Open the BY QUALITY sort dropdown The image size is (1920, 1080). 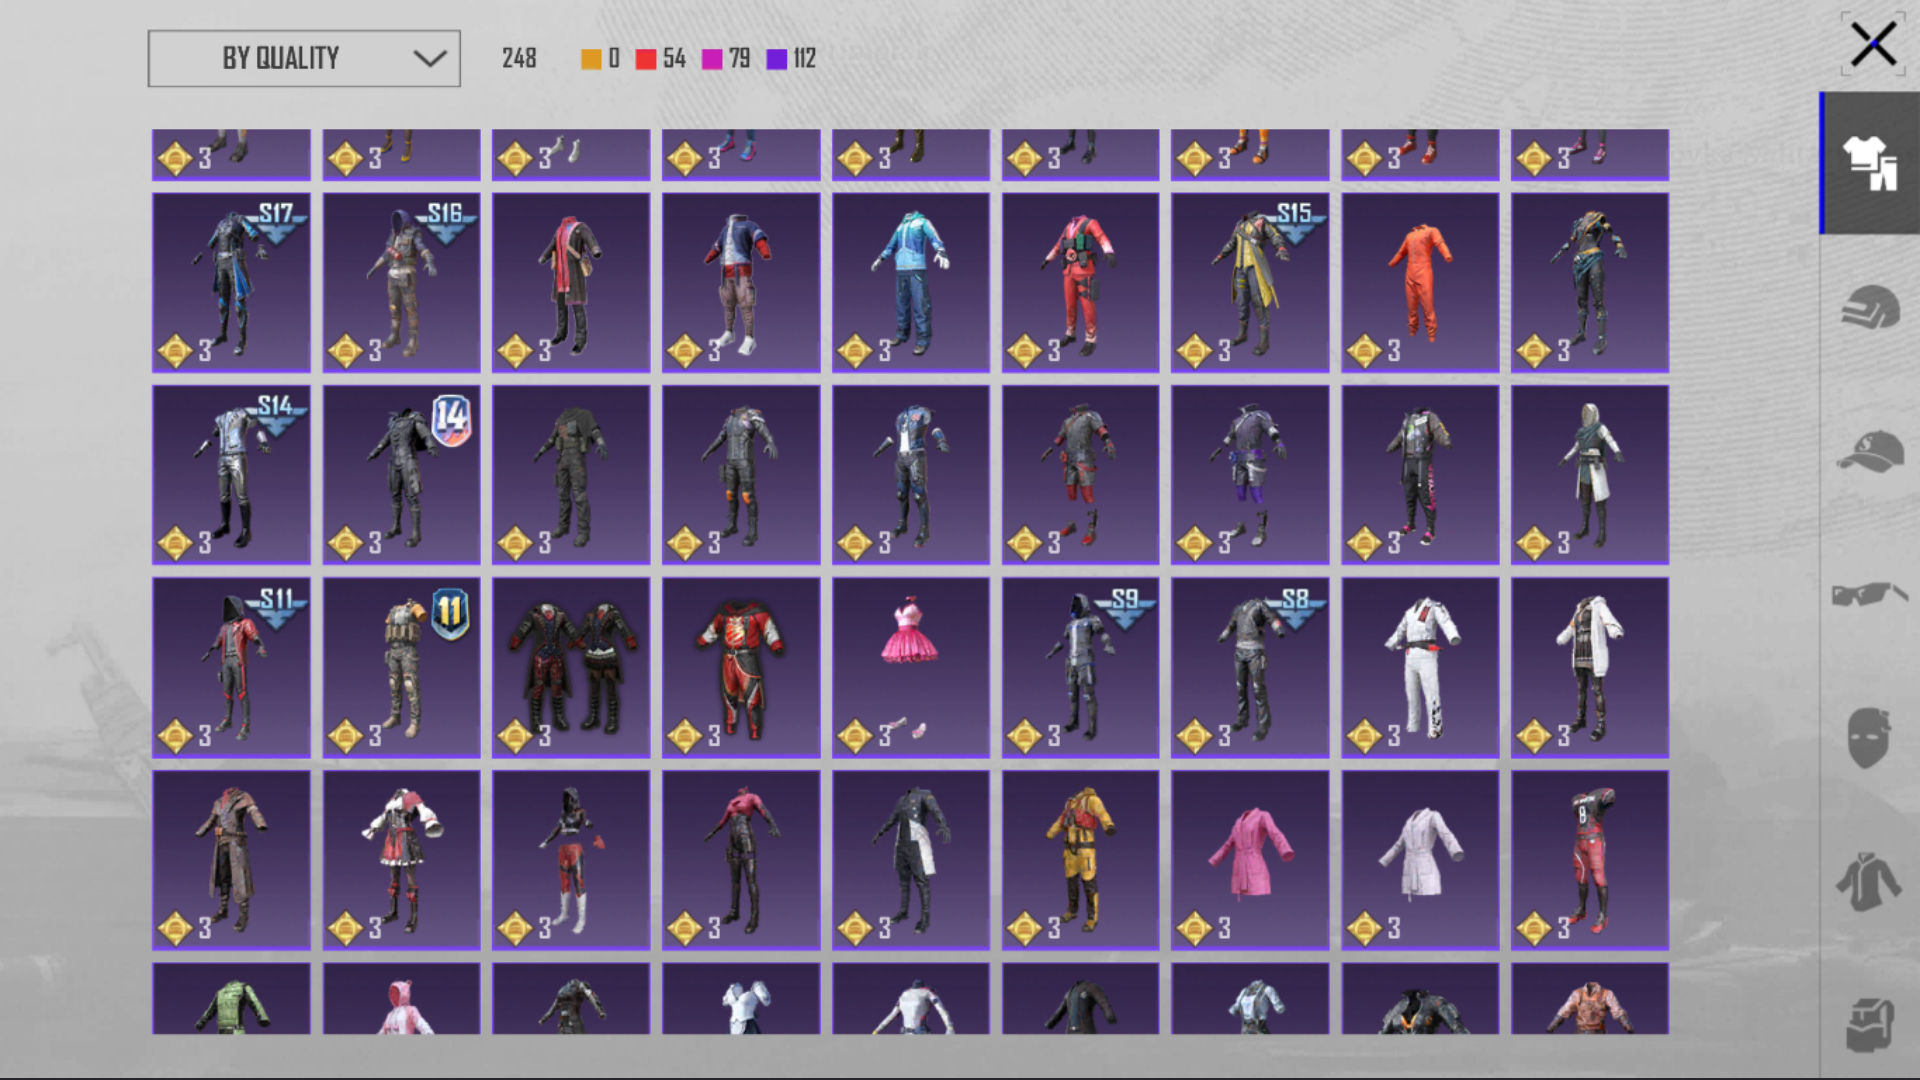tap(304, 58)
